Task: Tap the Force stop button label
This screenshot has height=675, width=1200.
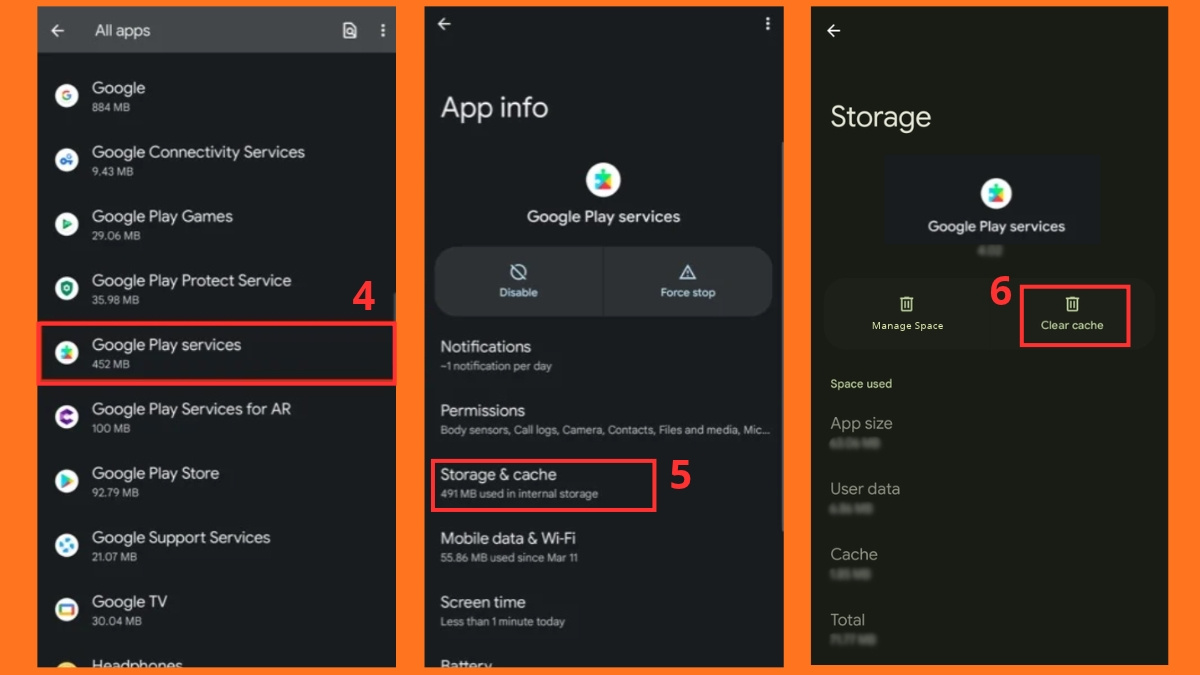Action: (688, 293)
